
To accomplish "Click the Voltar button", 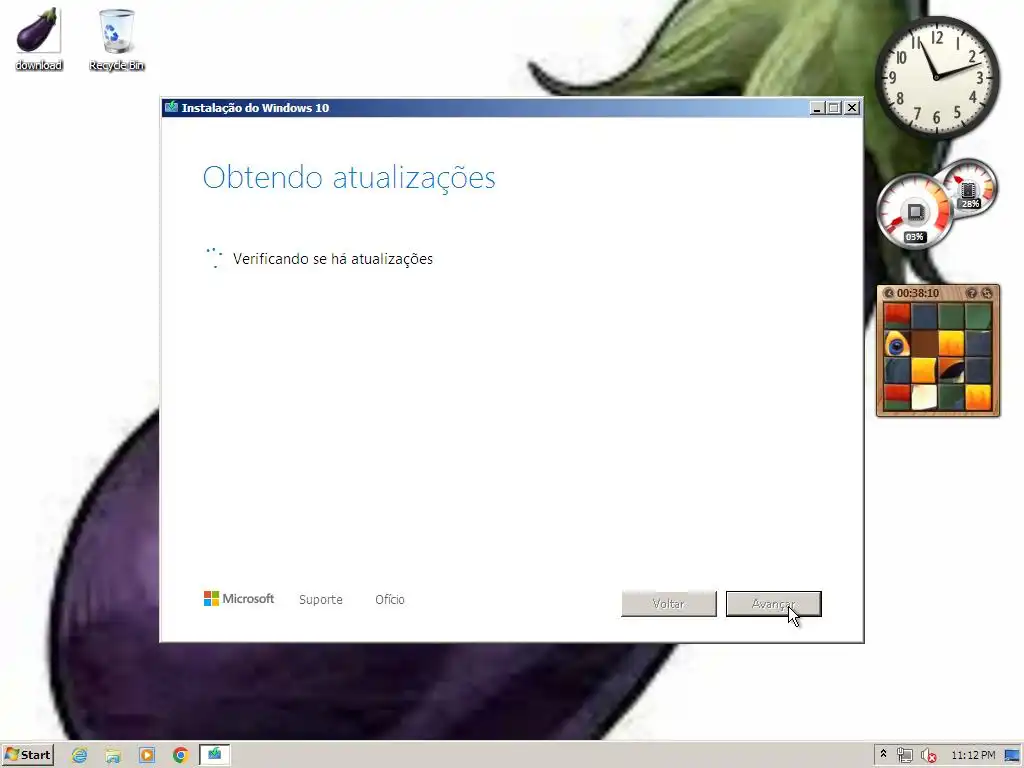I will [x=669, y=604].
